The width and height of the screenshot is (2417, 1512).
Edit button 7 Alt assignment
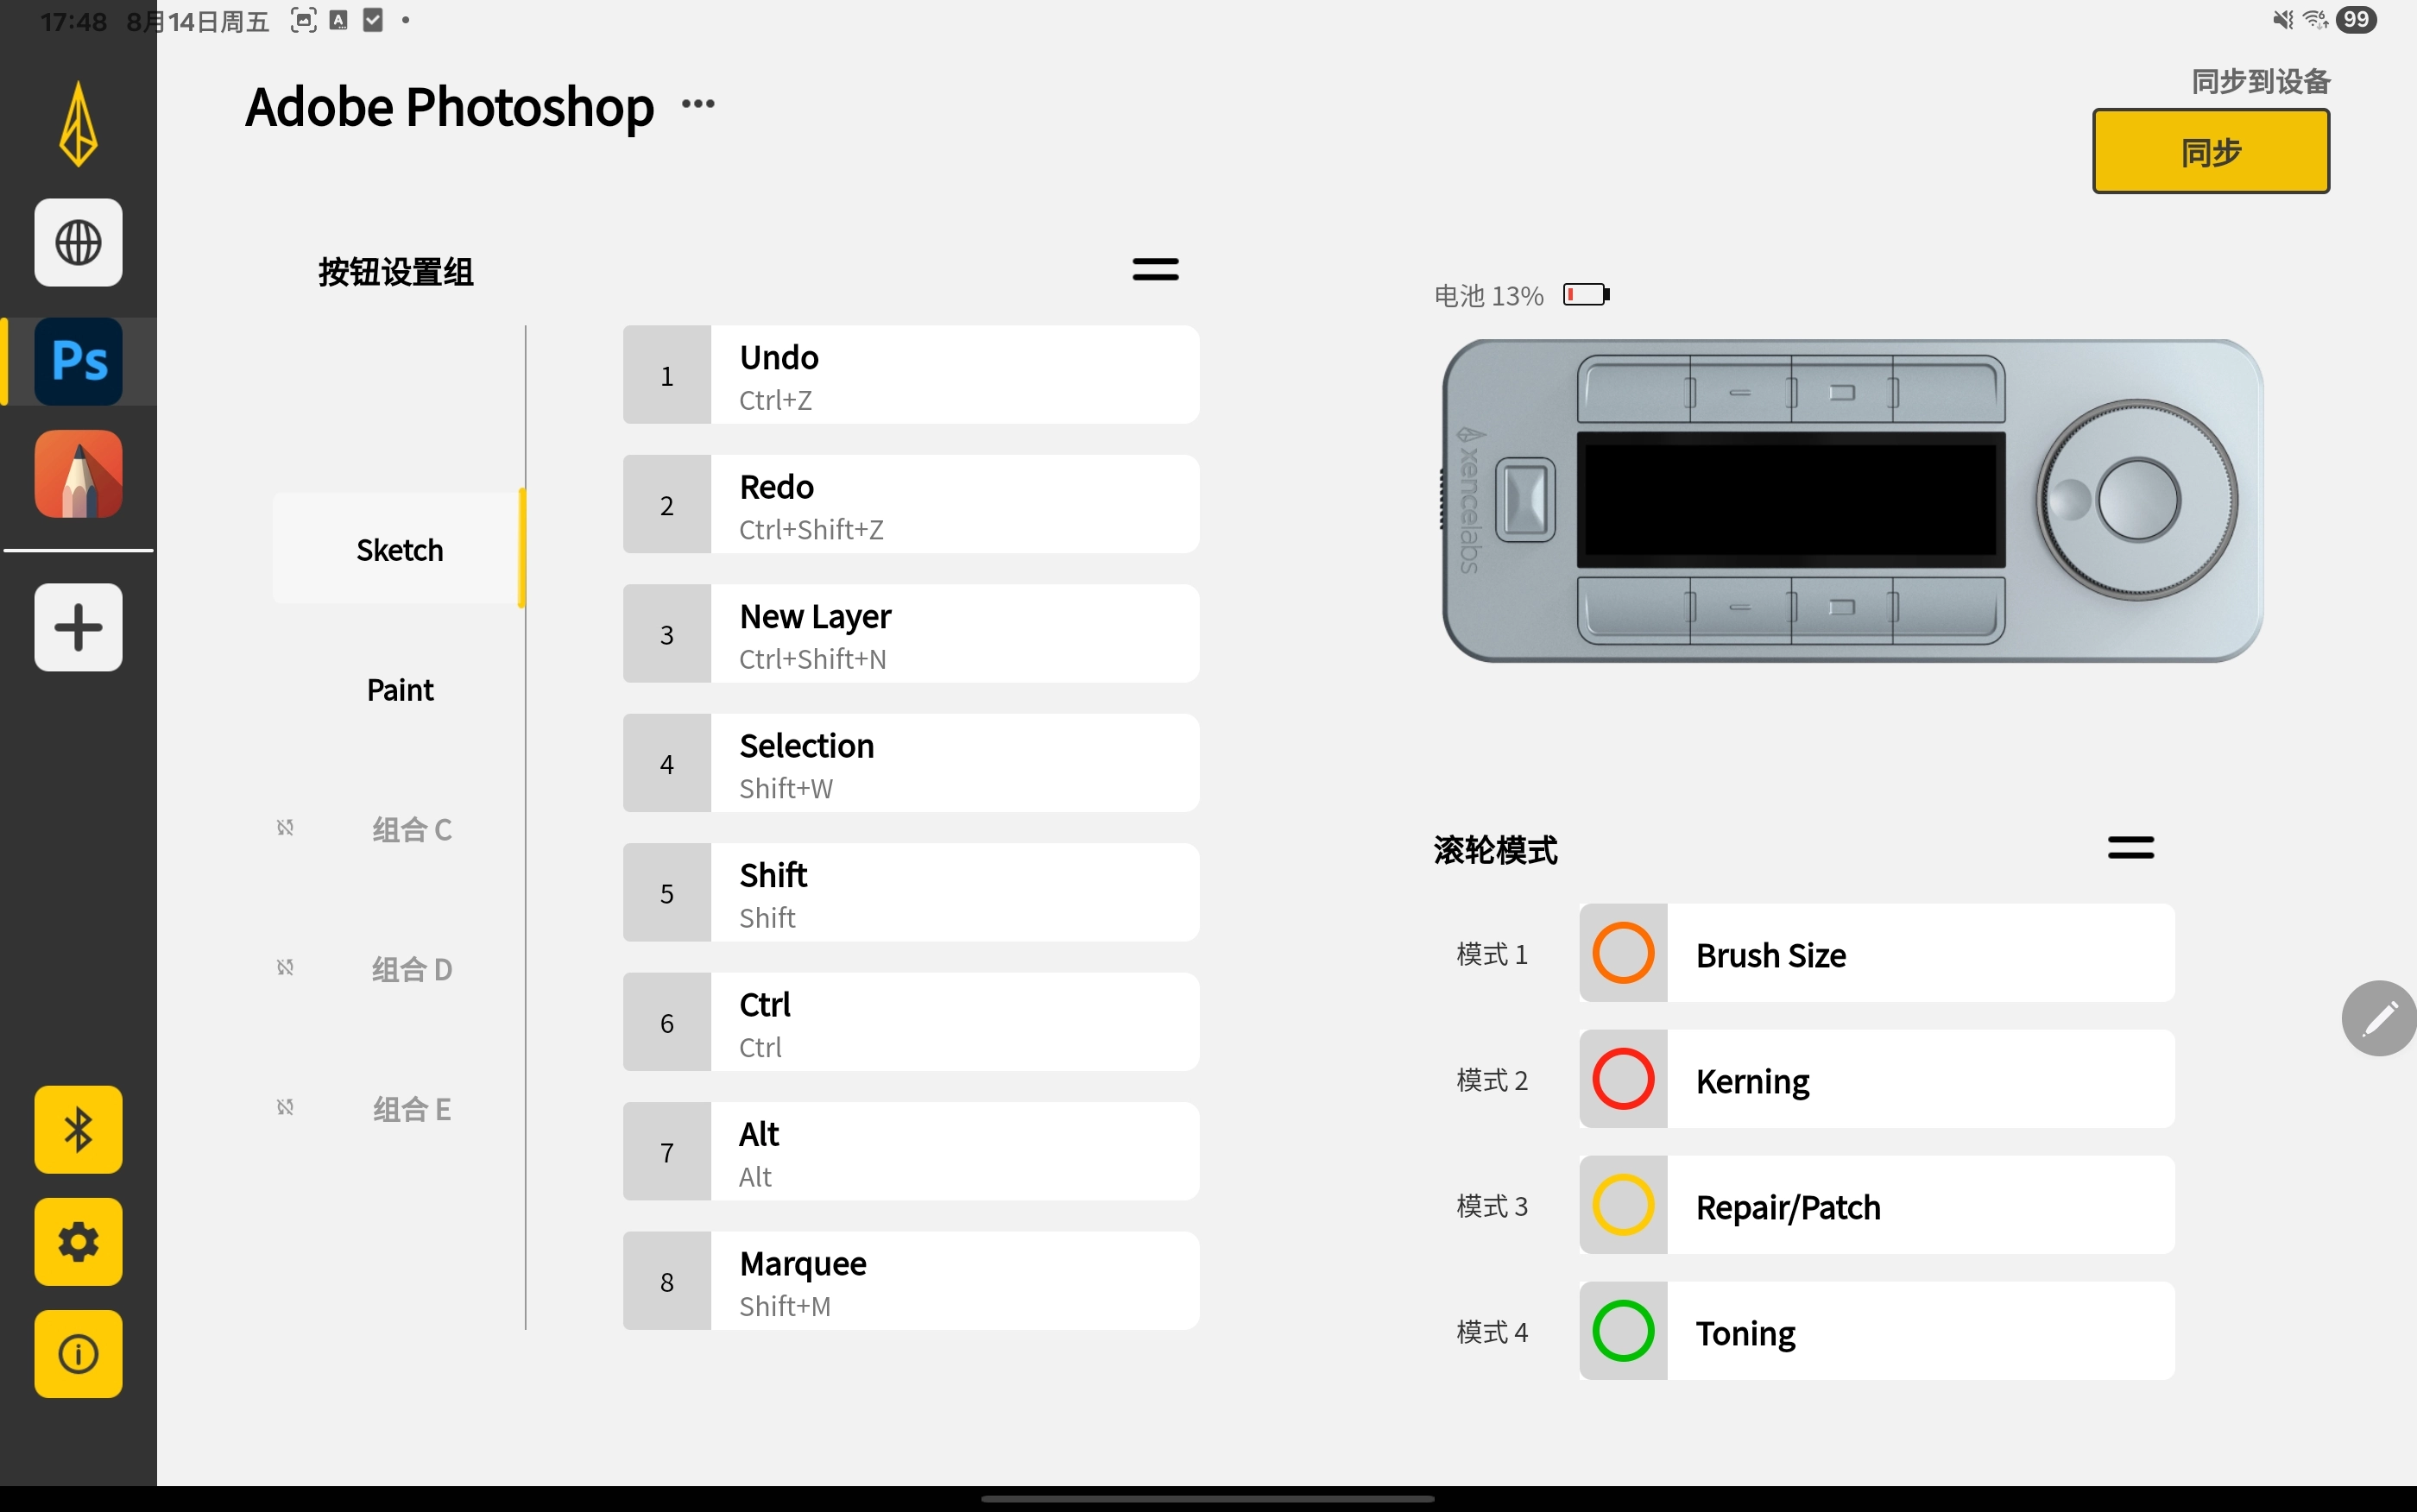pyautogui.click(x=911, y=1152)
